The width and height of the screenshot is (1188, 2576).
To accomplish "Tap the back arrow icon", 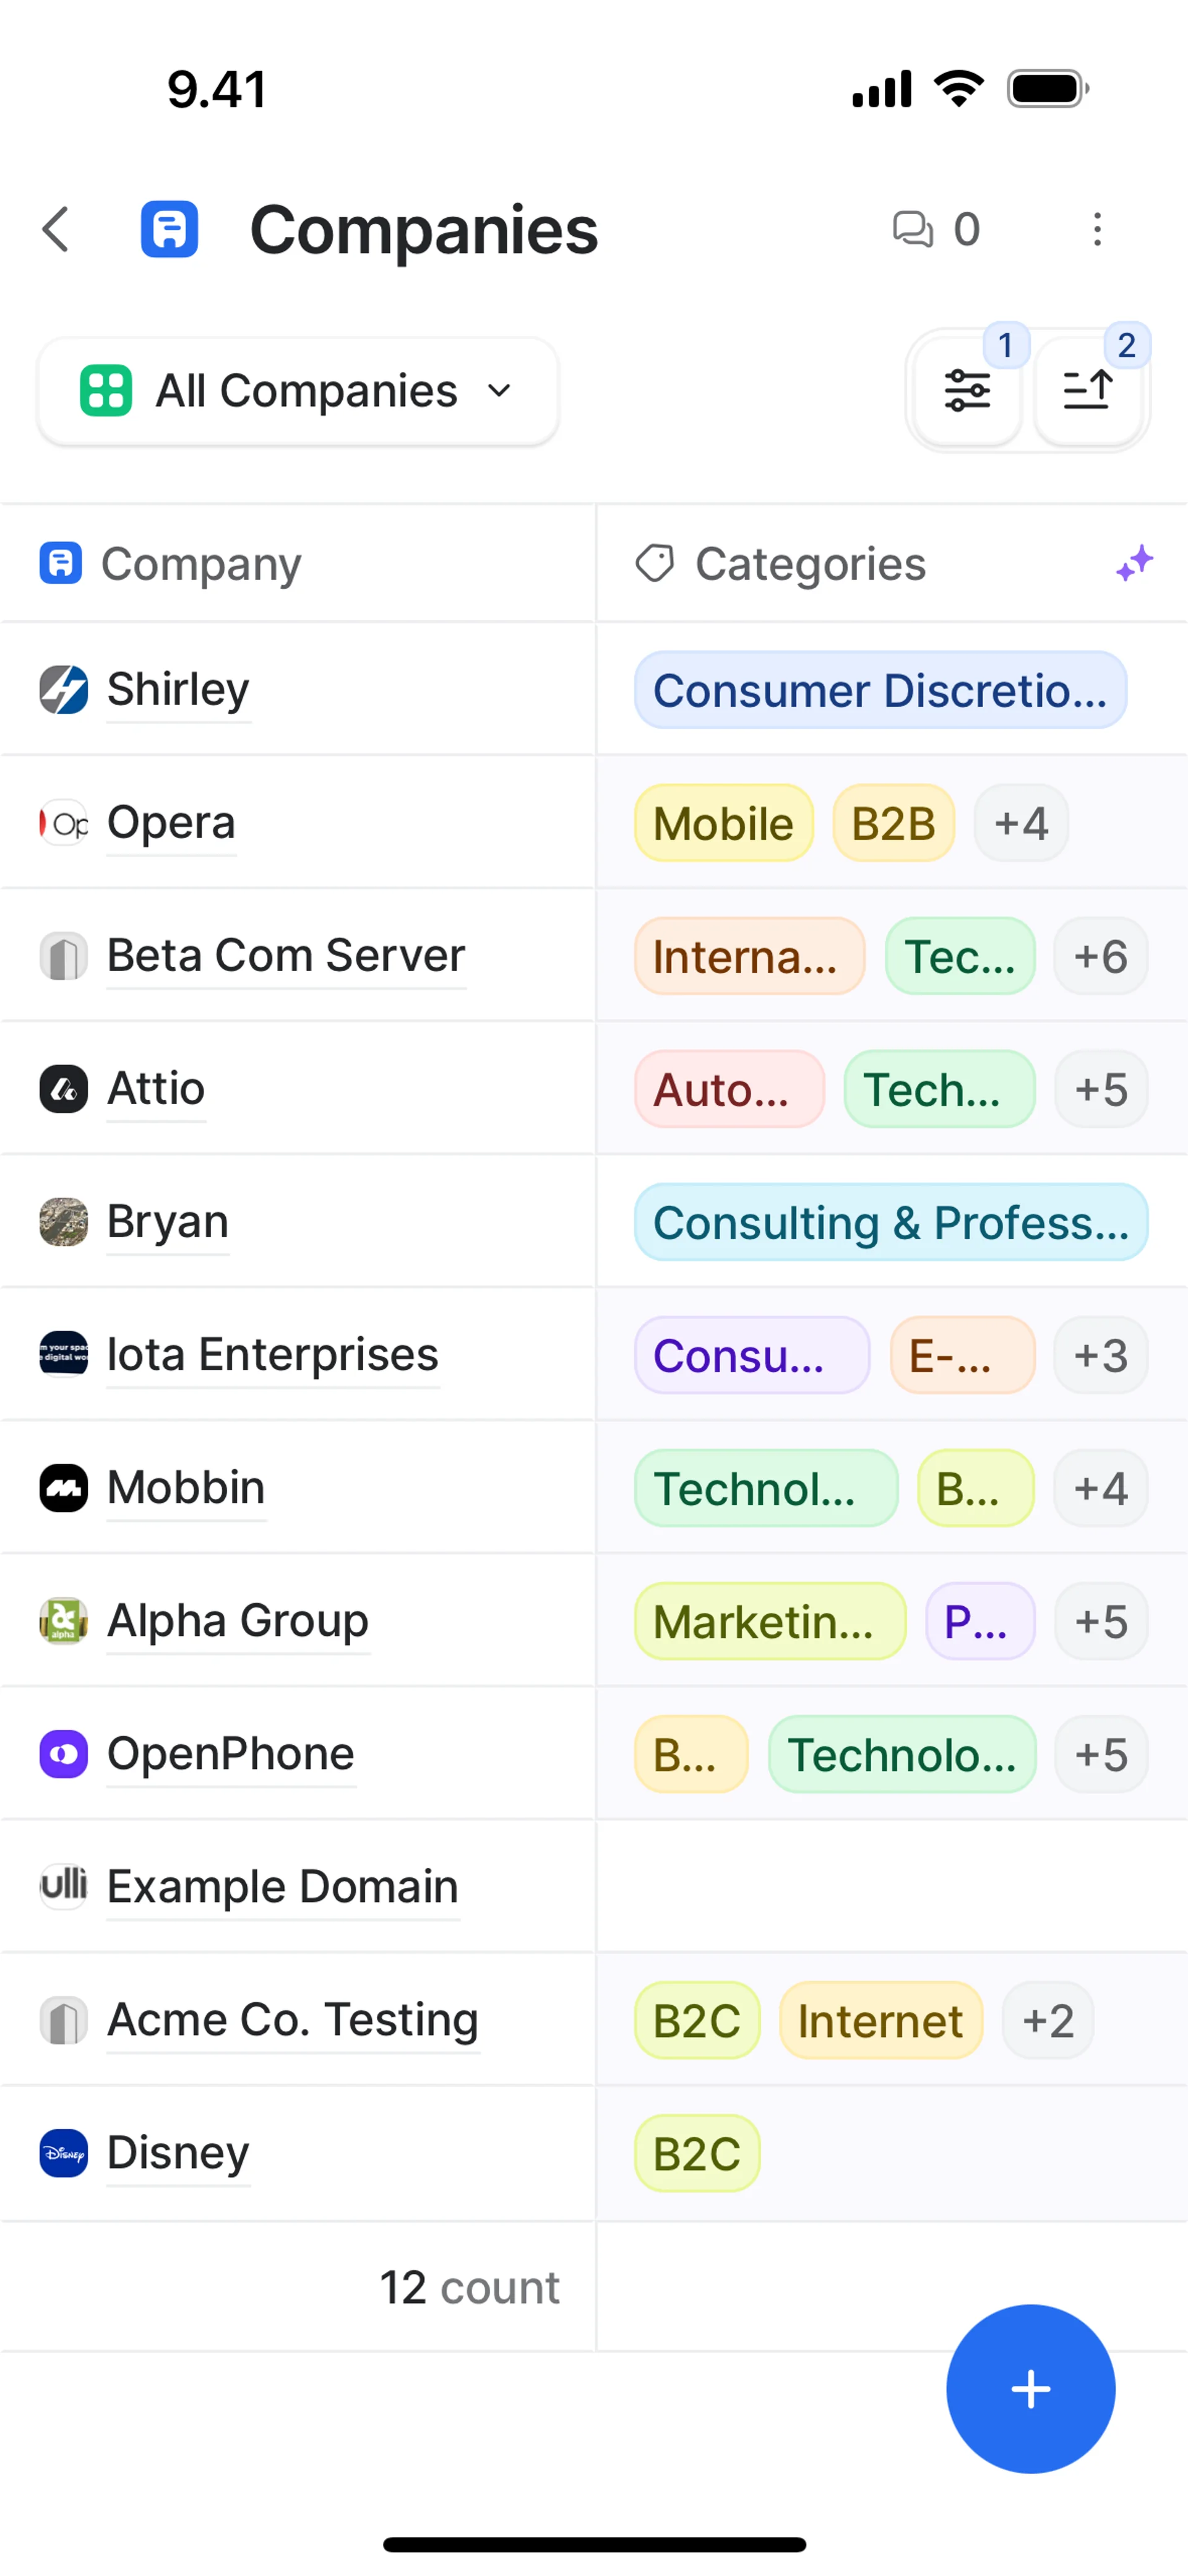I will pyautogui.click(x=57, y=230).
